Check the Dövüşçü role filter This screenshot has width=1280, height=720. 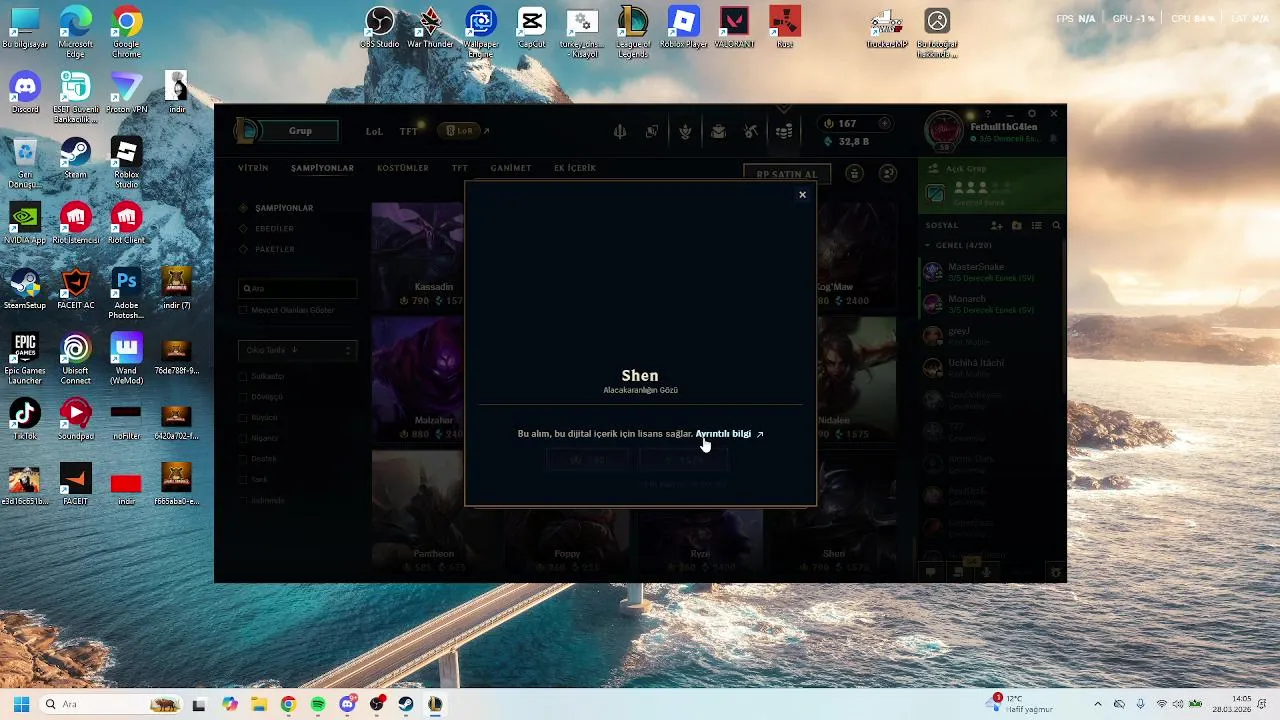coord(243,397)
